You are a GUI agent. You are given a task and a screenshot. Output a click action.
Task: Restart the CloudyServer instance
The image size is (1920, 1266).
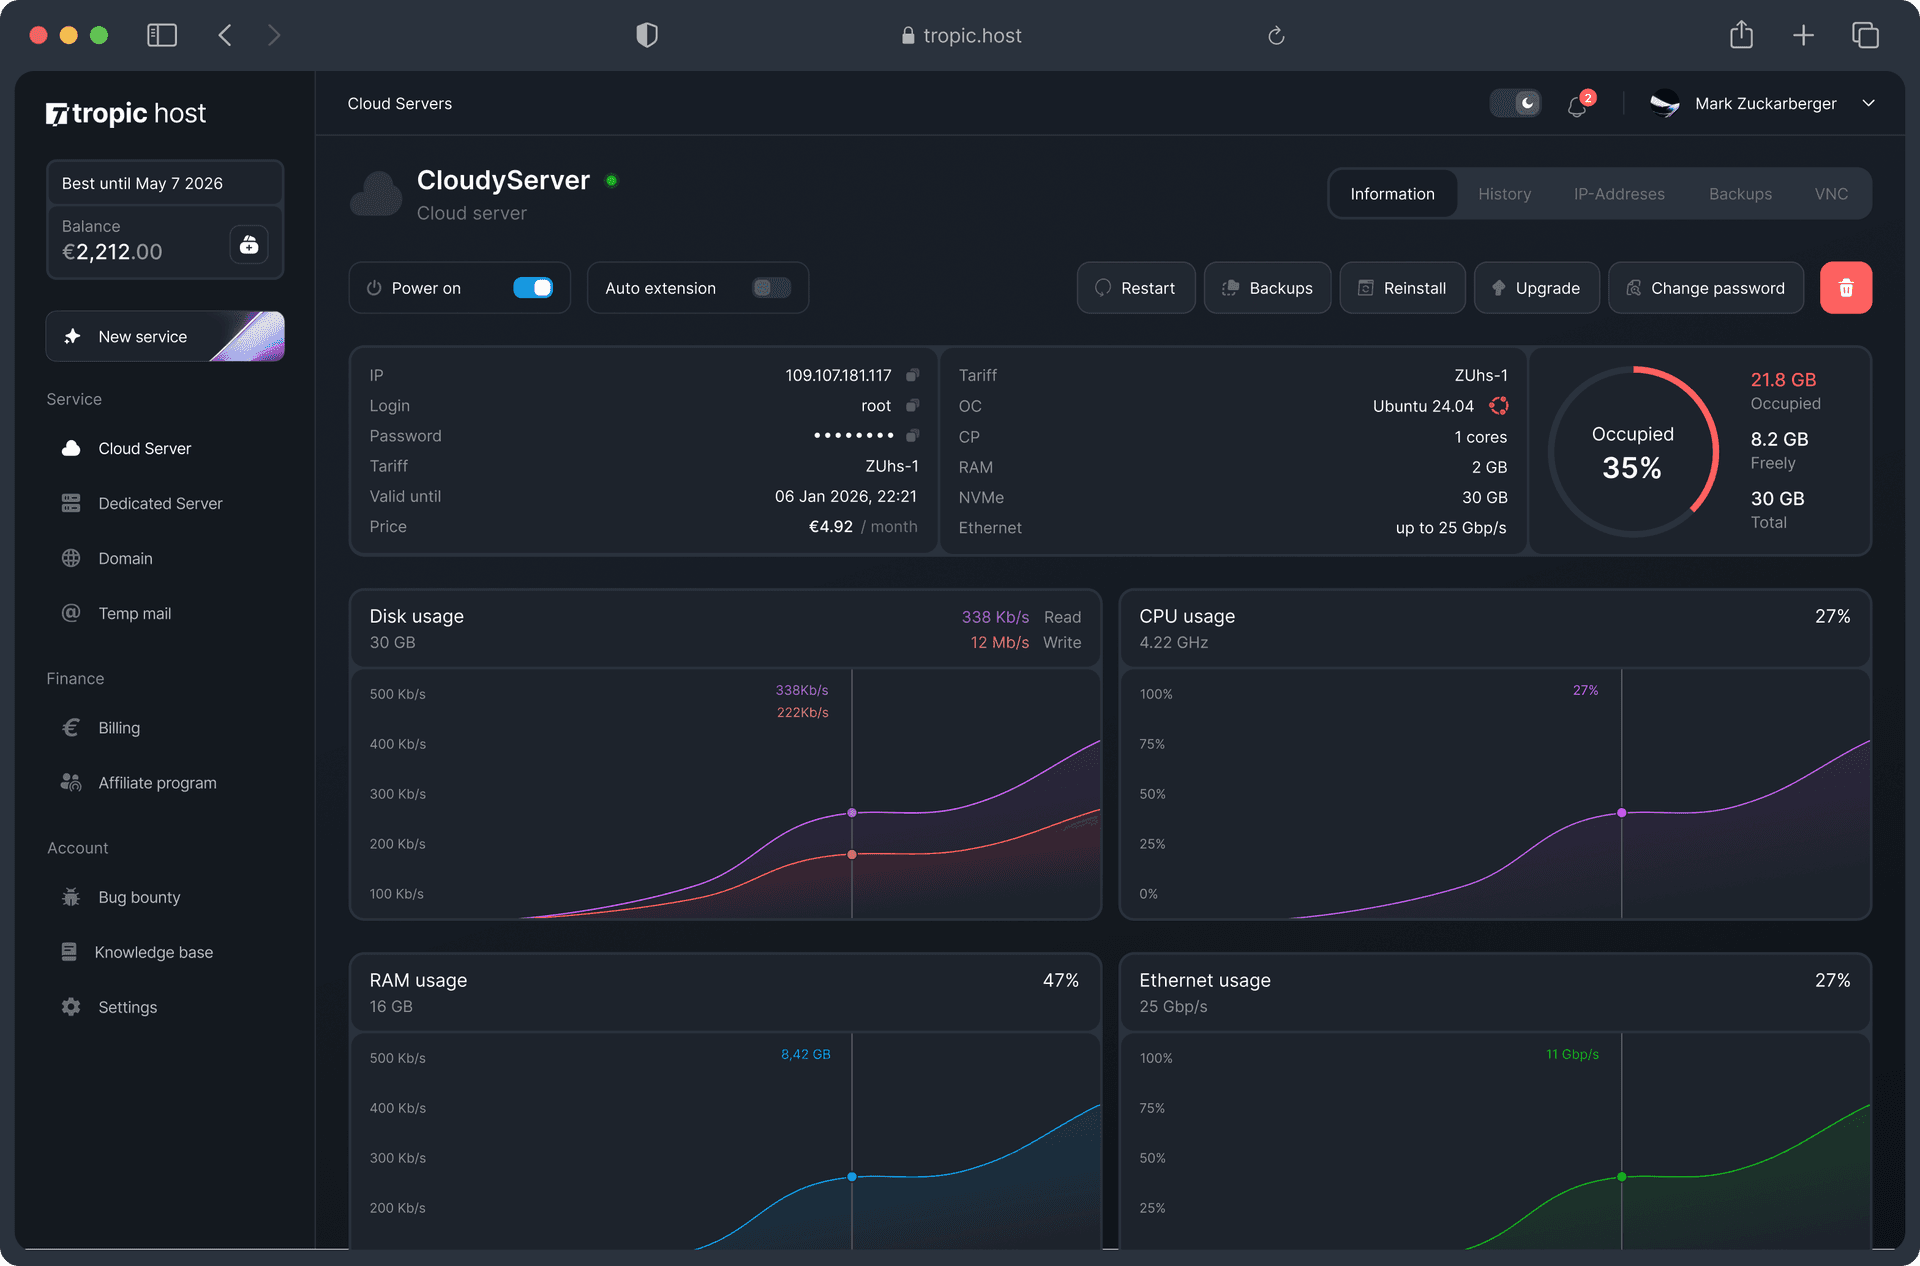(x=1136, y=288)
